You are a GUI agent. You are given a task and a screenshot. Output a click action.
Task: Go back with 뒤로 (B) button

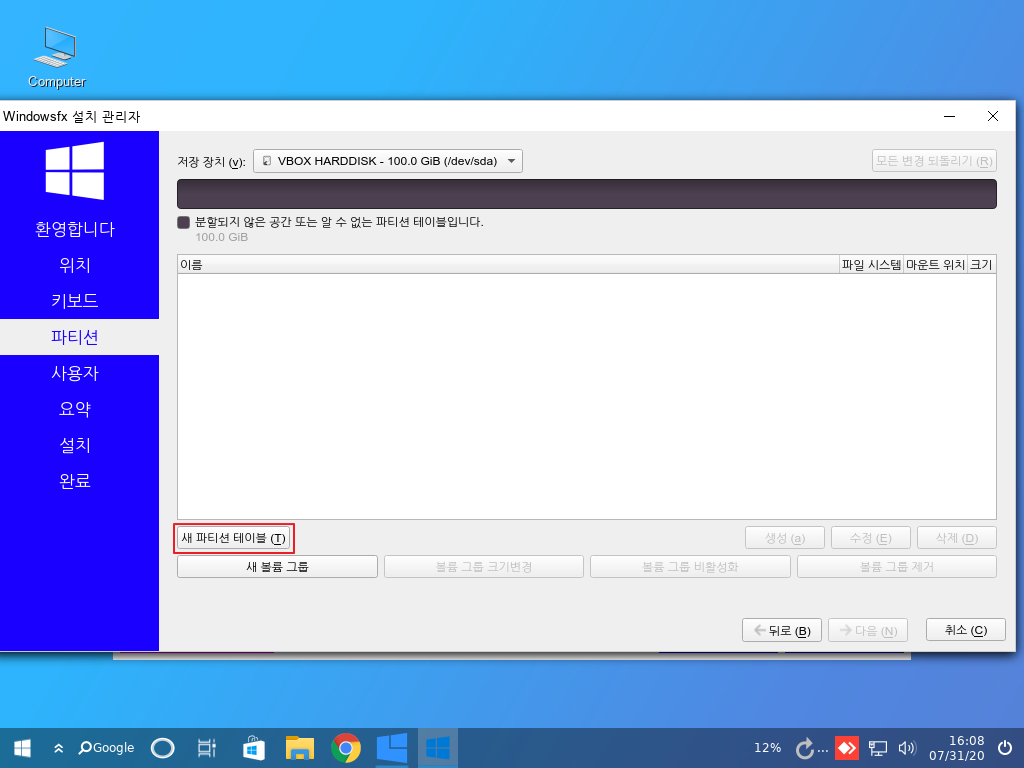(782, 631)
